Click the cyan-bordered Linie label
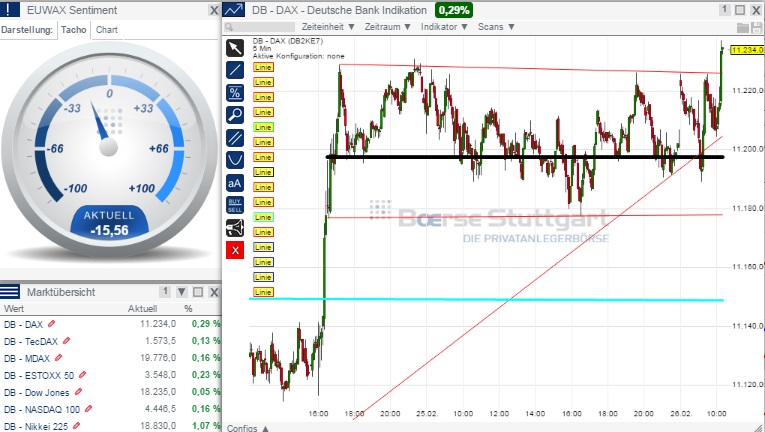This screenshot has height=432, width=765. coord(263,217)
